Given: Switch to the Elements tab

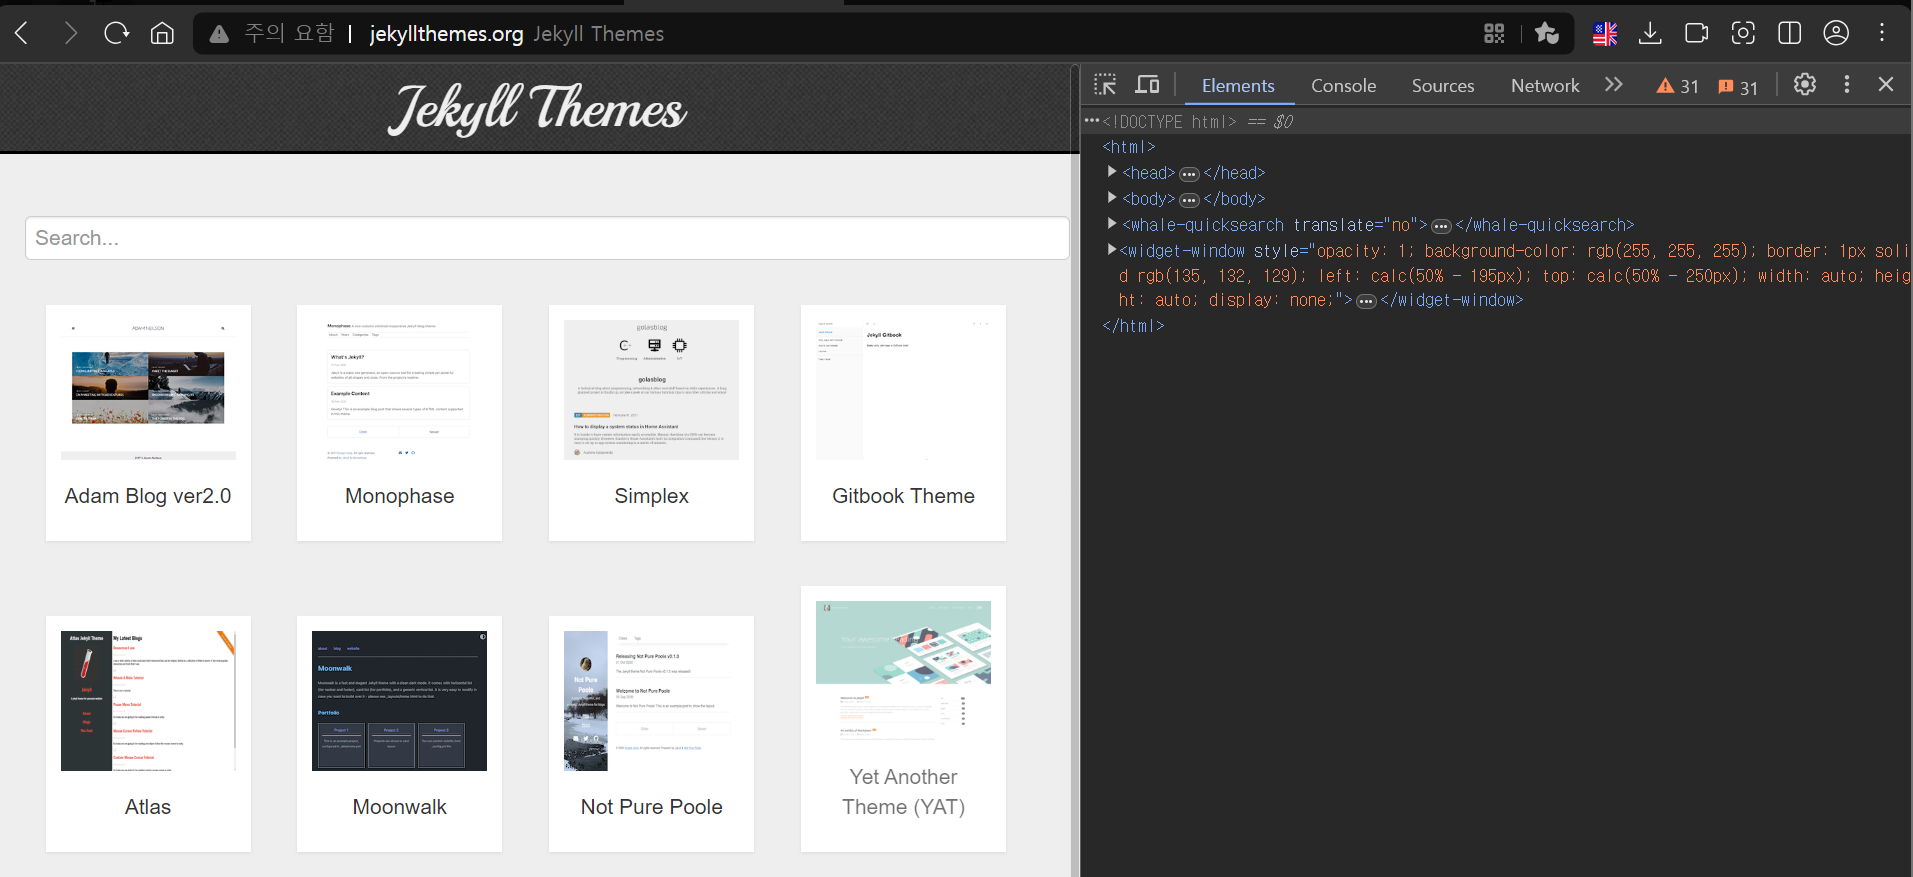Looking at the screenshot, I should point(1238,86).
